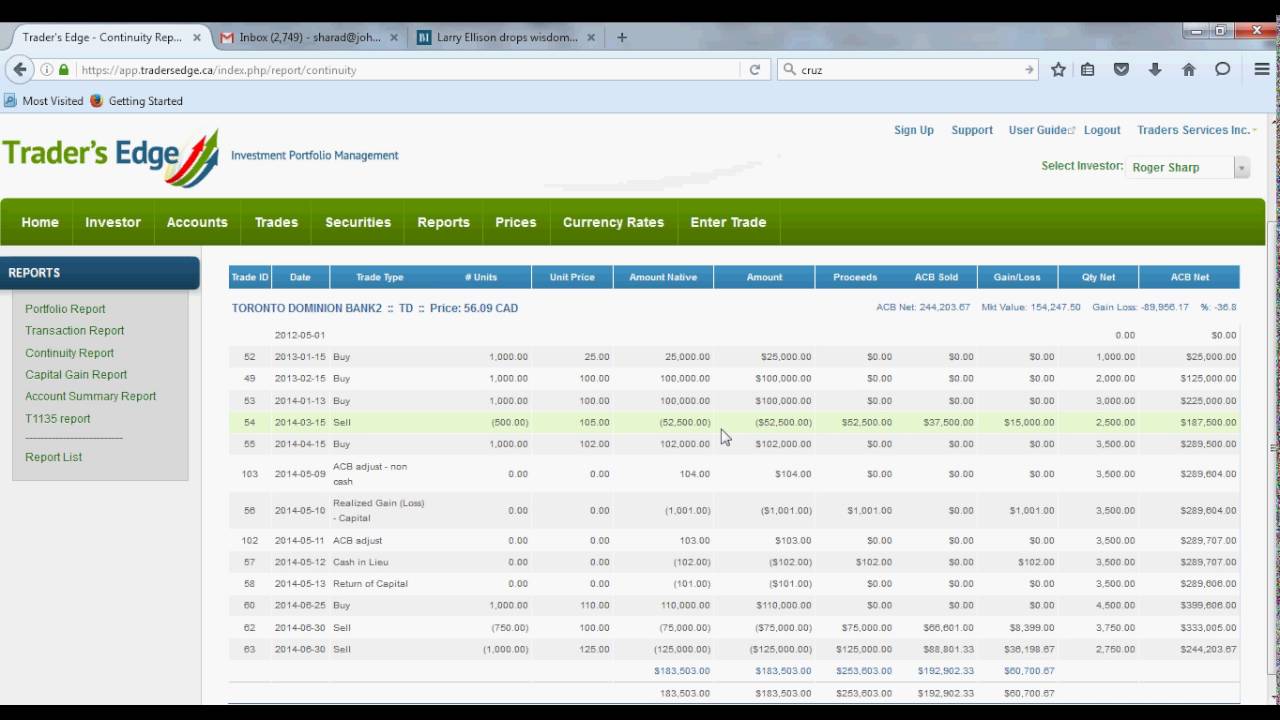Screen dimensions: 1280x720
Task: Click the Sign Up link
Action: click(x=914, y=130)
